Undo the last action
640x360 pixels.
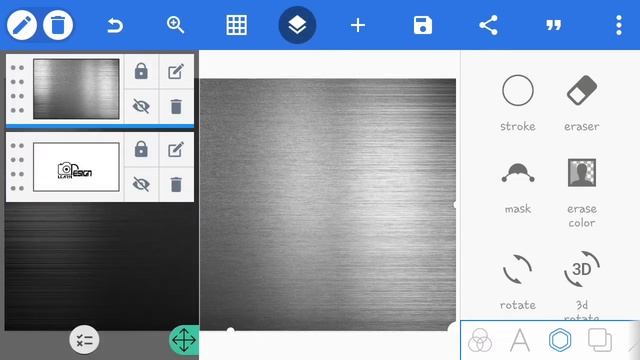[x=115, y=26]
